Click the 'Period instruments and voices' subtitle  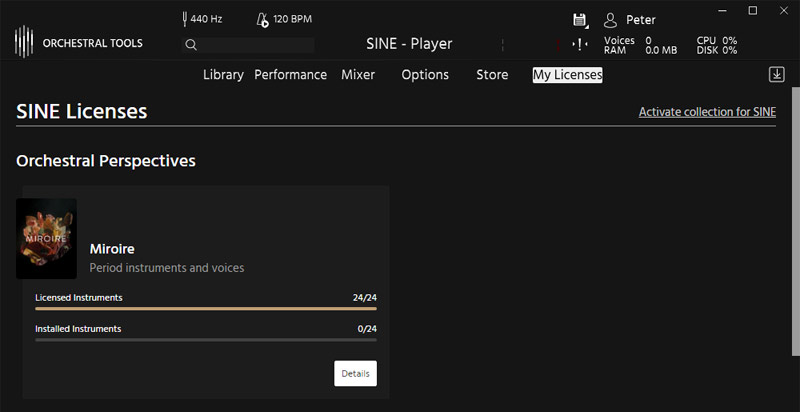(167, 268)
